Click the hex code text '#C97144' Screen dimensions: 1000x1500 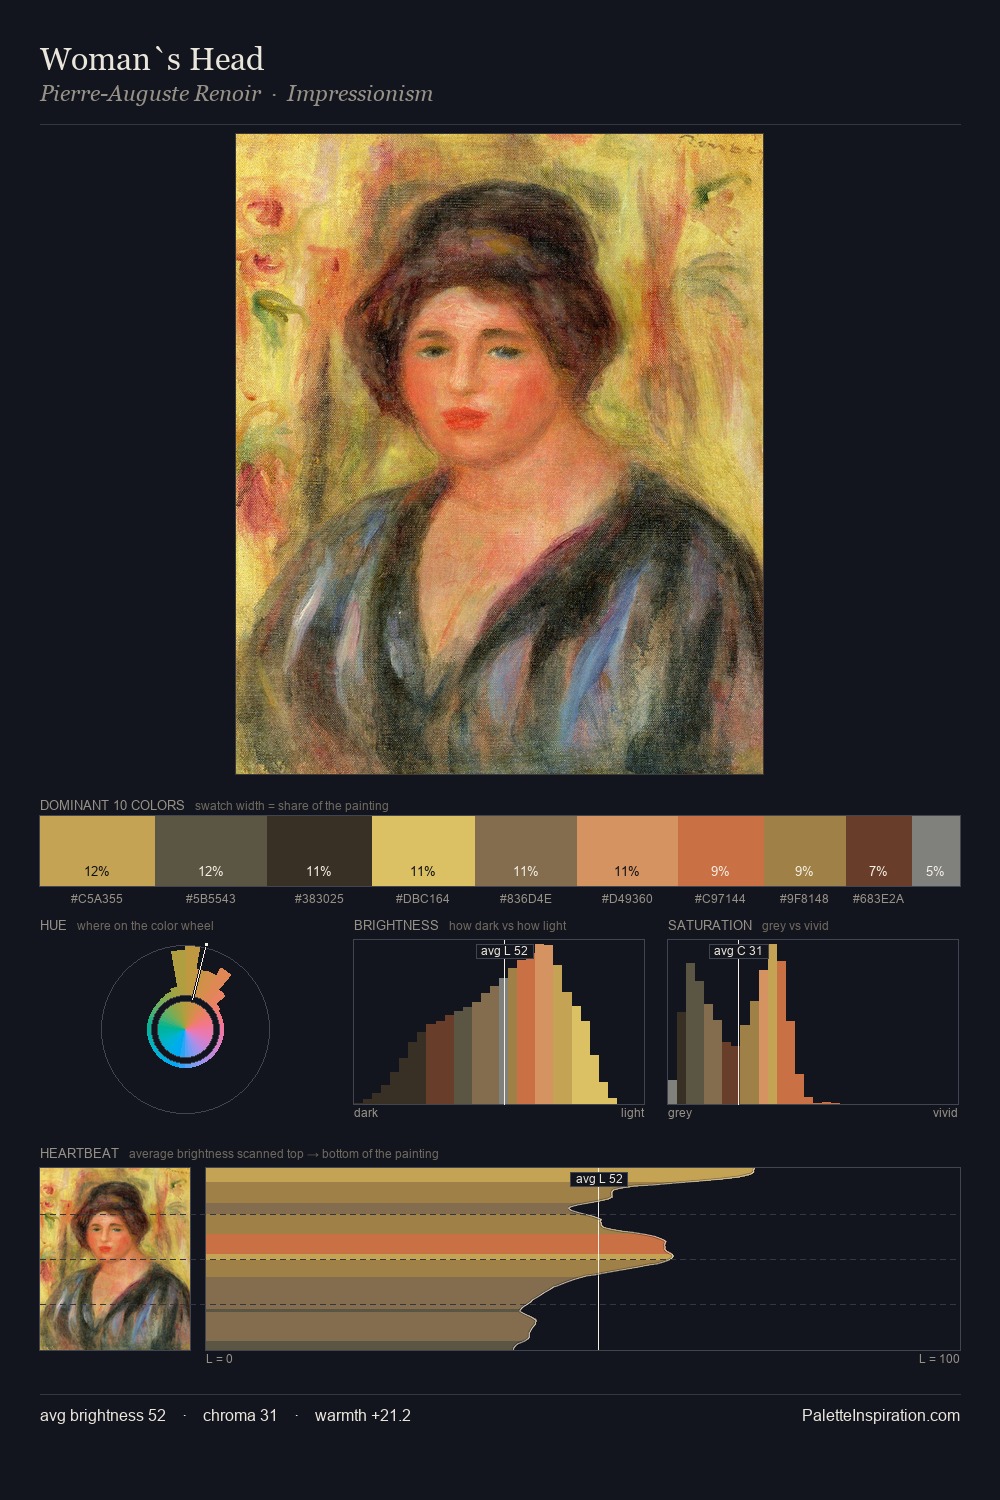pos(720,899)
